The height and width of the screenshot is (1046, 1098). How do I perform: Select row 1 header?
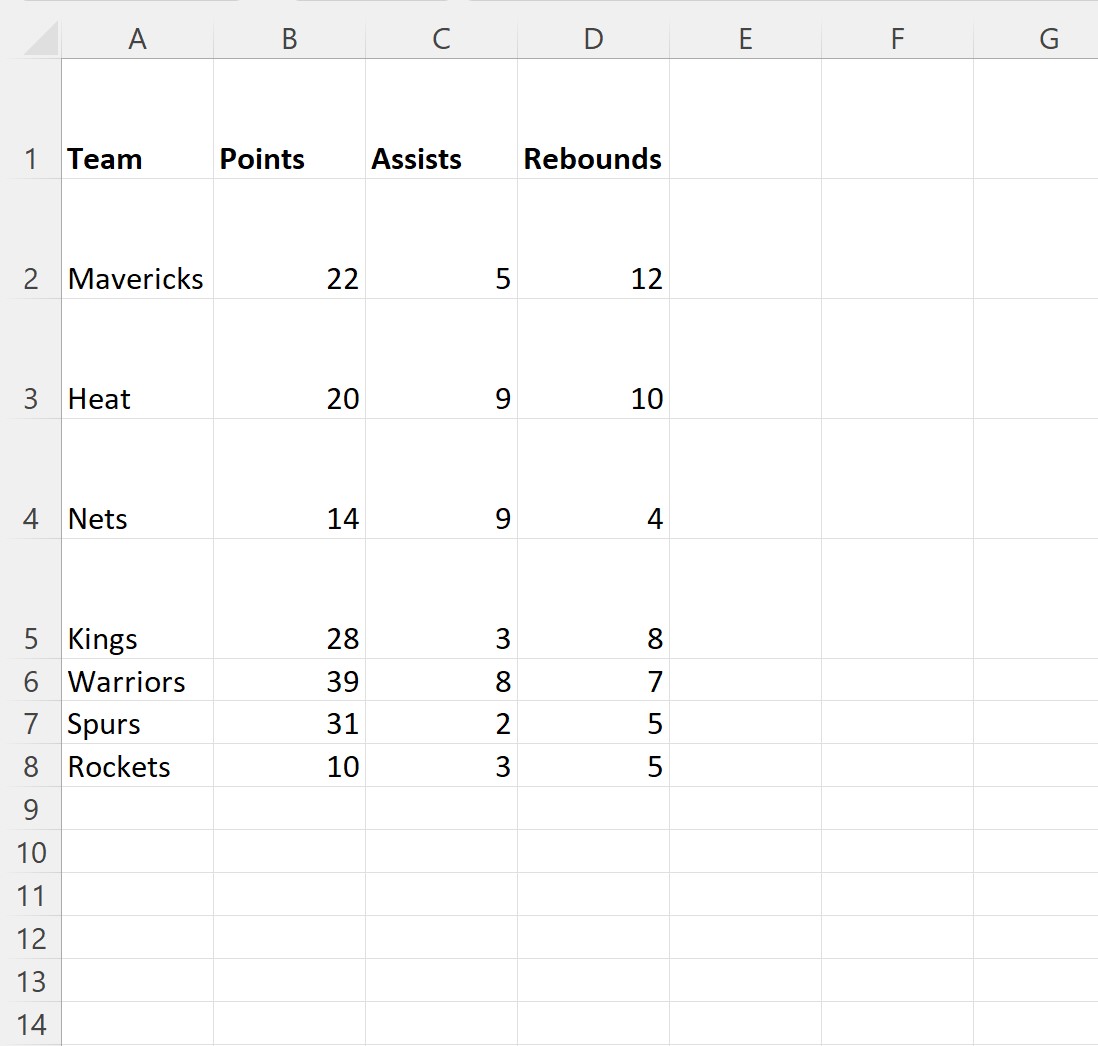31,119
